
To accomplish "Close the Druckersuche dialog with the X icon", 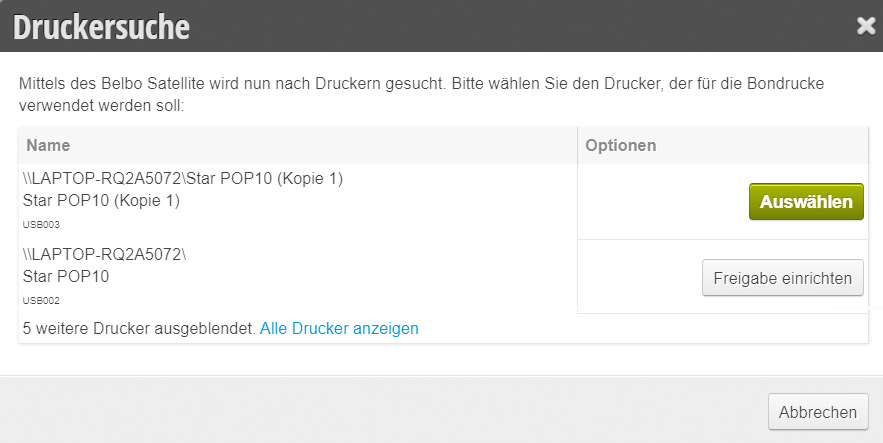I will click(866, 26).
